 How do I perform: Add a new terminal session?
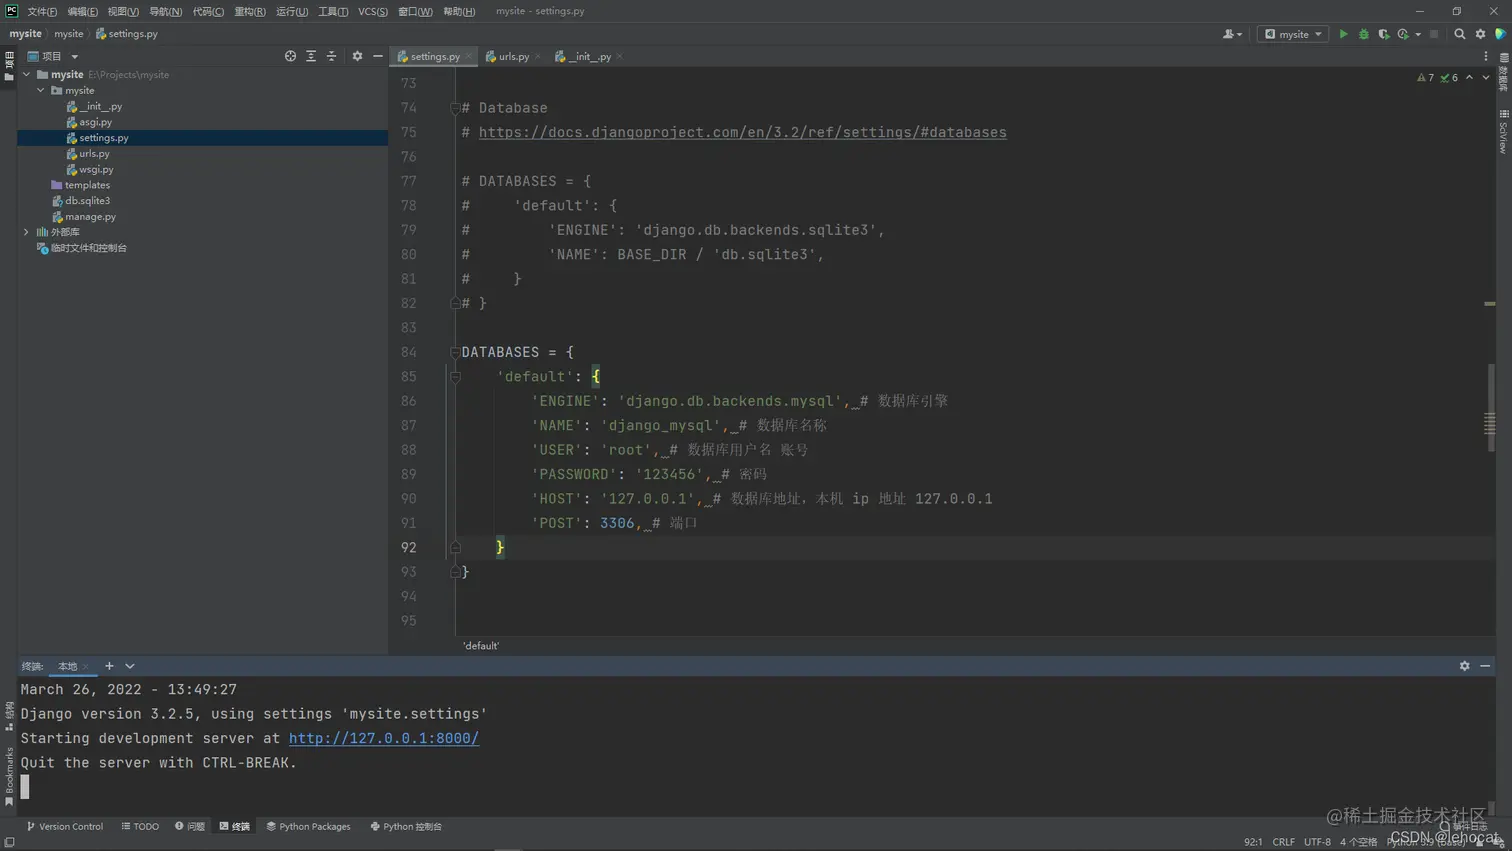pos(109,666)
